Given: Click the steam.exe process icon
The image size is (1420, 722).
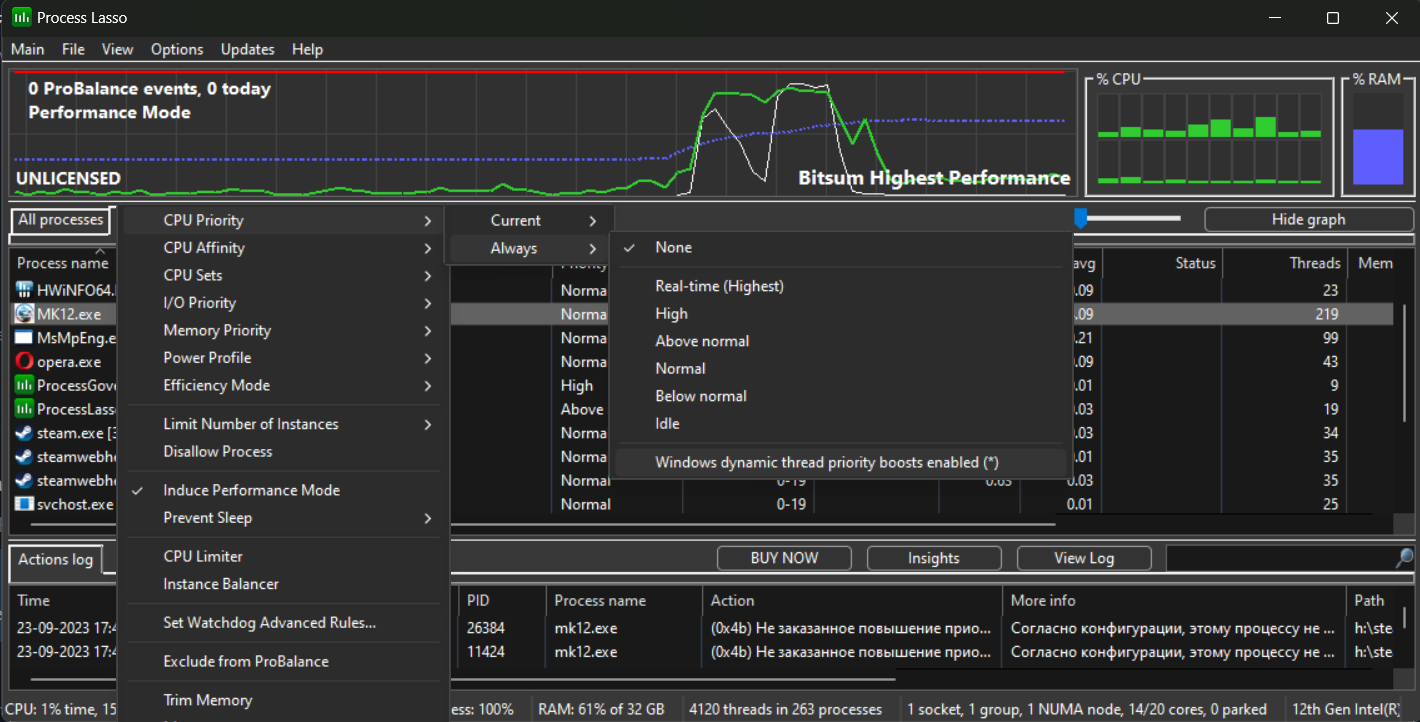Looking at the screenshot, I should (25, 433).
